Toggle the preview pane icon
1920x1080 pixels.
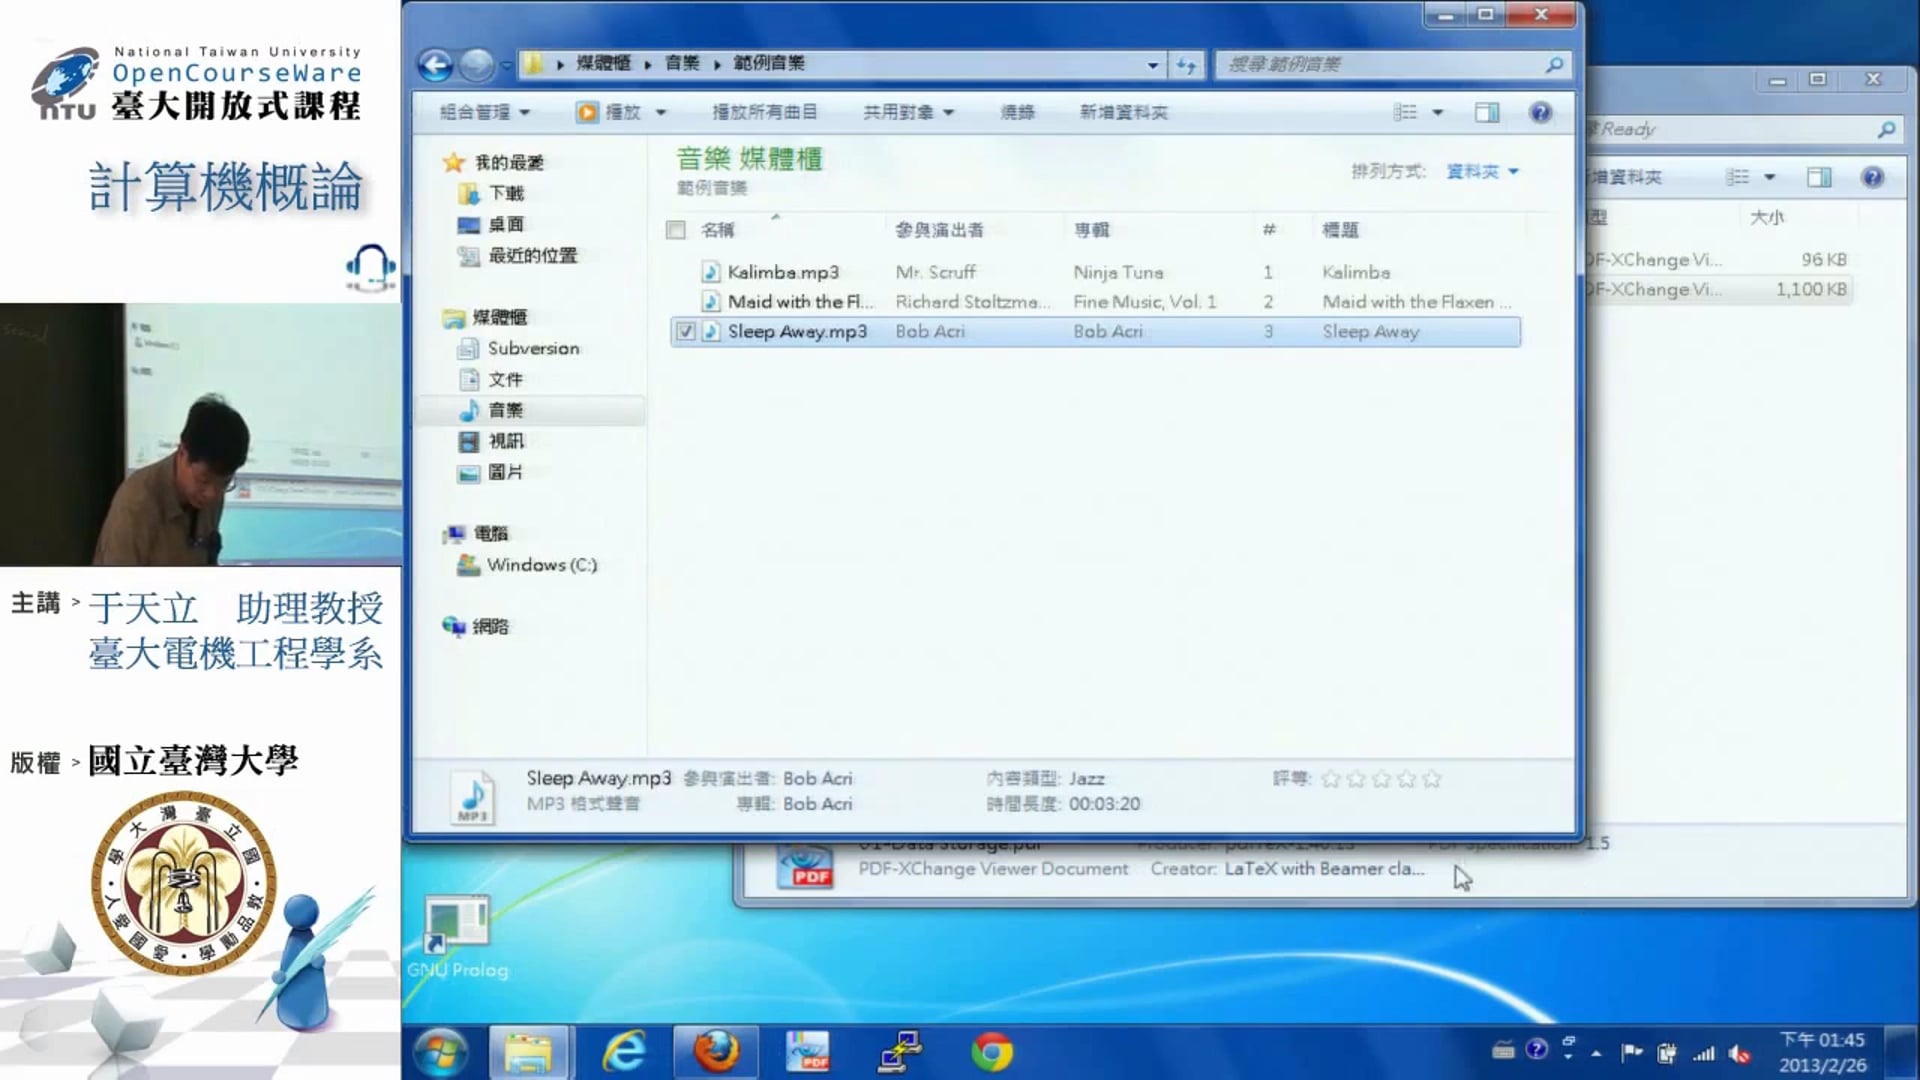[x=1486, y=112]
